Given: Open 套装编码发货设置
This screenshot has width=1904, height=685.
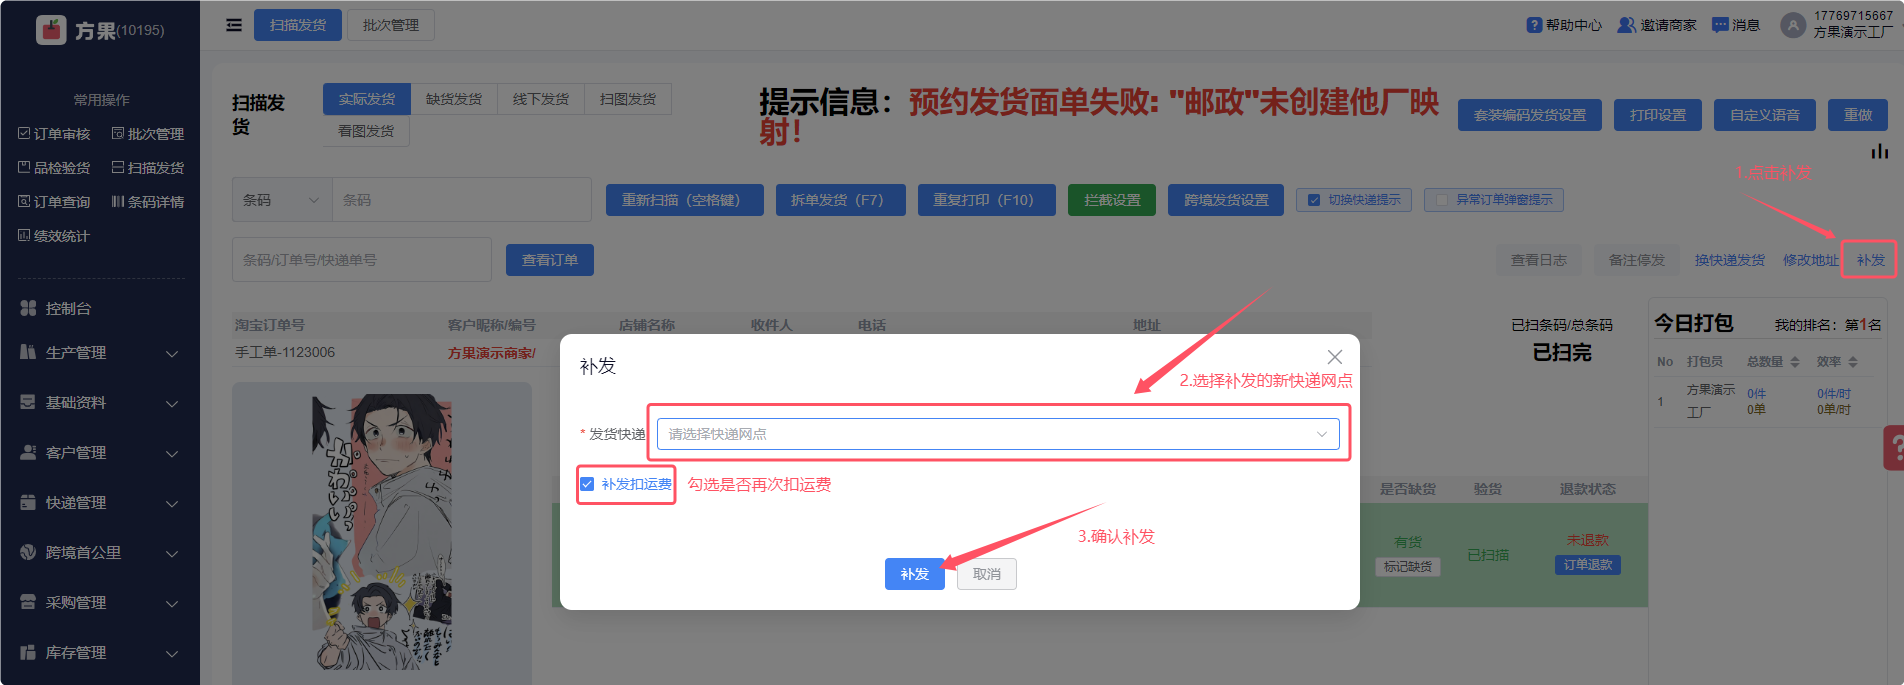Looking at the screenshot, I should pyautogui.click(x=1530, y=115).
